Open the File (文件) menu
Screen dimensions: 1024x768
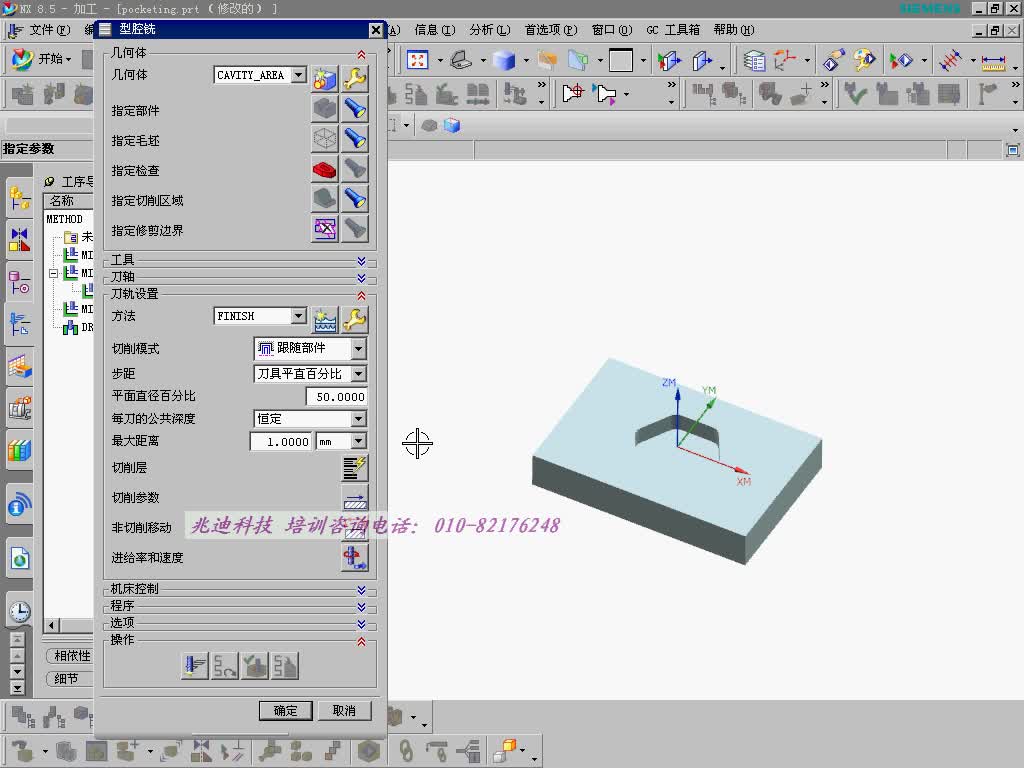(49, 30)
